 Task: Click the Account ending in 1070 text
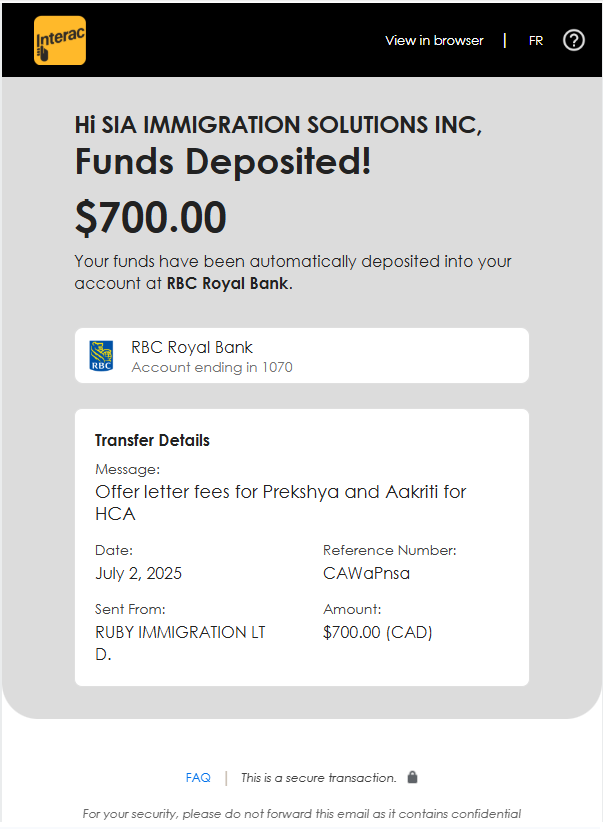click(x=212, y=367)
